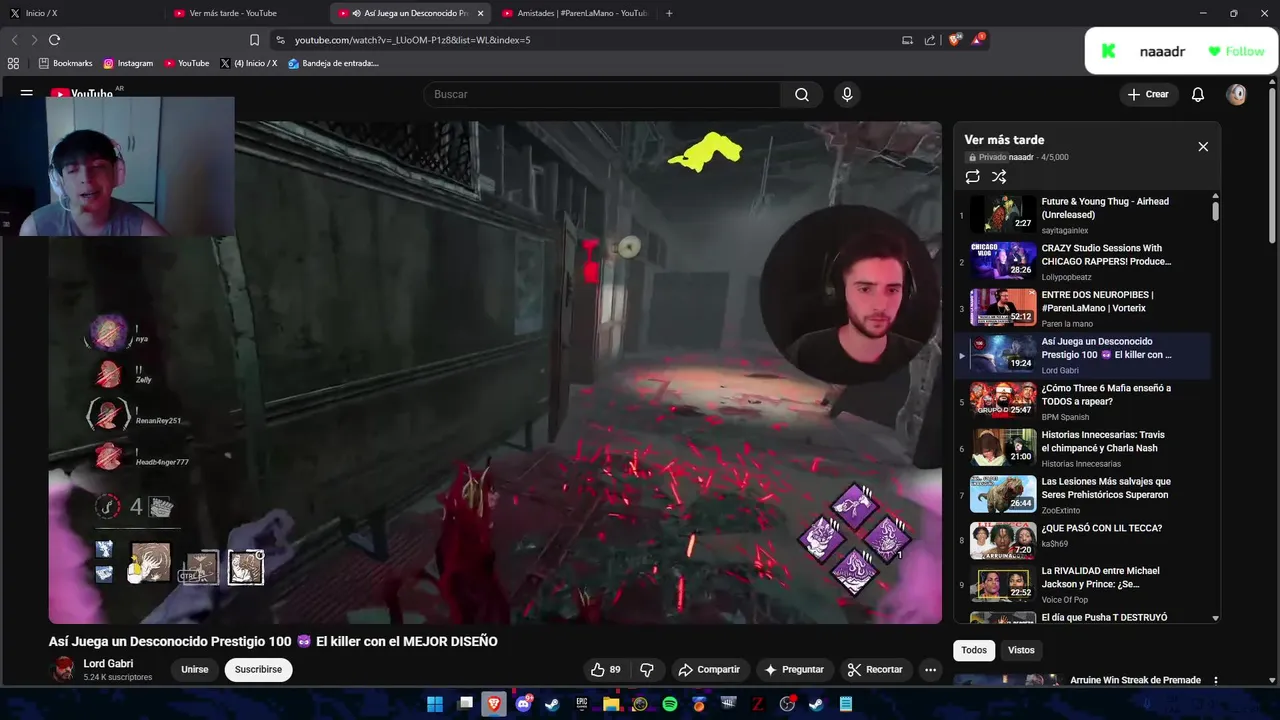This screenshot has height=720, width=1280.
Task: Open the (4) Inicio / X bookmark
Action: click(248, 63)
